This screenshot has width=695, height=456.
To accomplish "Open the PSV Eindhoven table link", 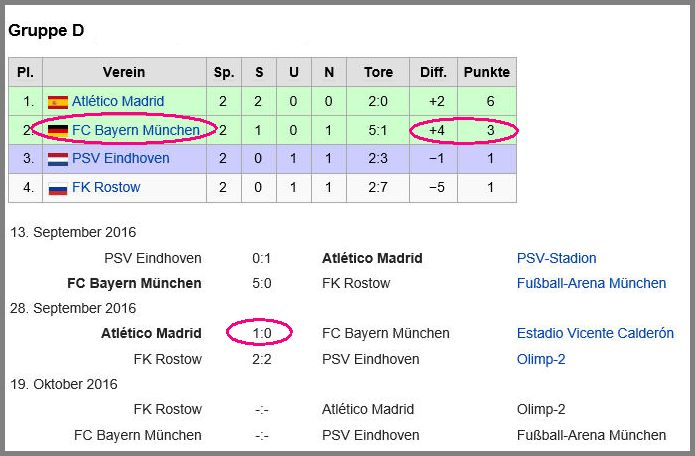I will [x=121, y=159].
